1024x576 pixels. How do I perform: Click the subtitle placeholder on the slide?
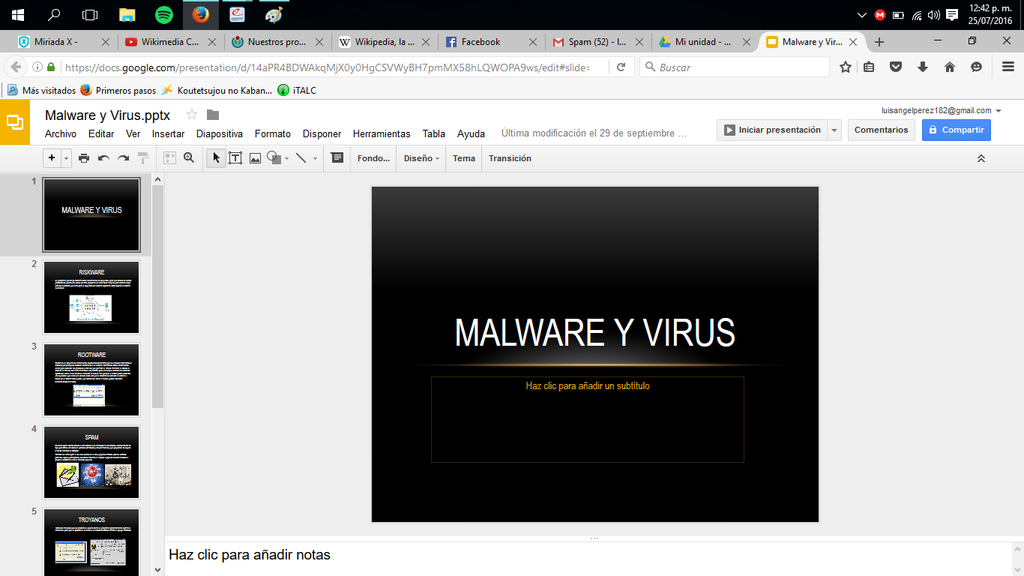tap(587, 419)
